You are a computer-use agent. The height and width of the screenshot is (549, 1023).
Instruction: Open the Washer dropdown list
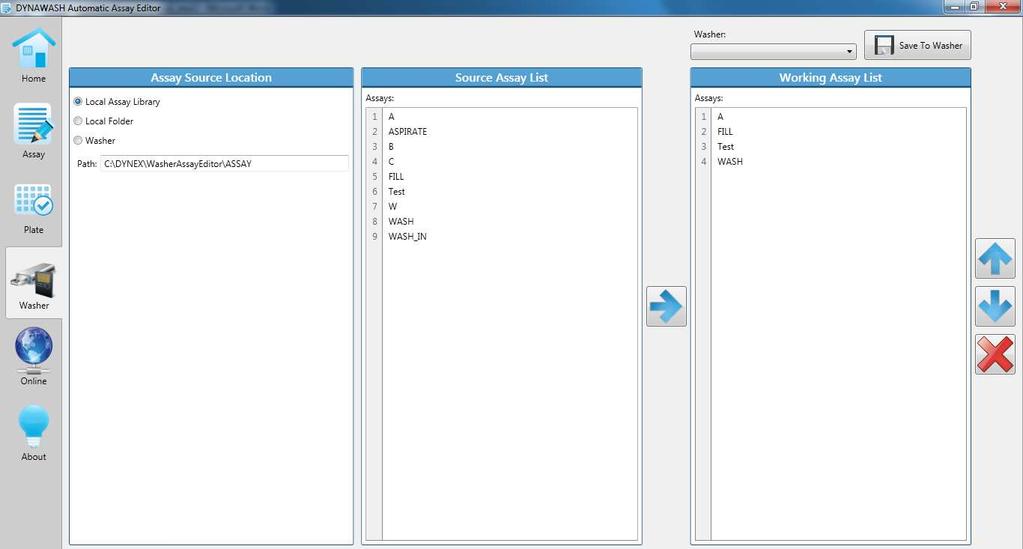[x=773, y=51]
